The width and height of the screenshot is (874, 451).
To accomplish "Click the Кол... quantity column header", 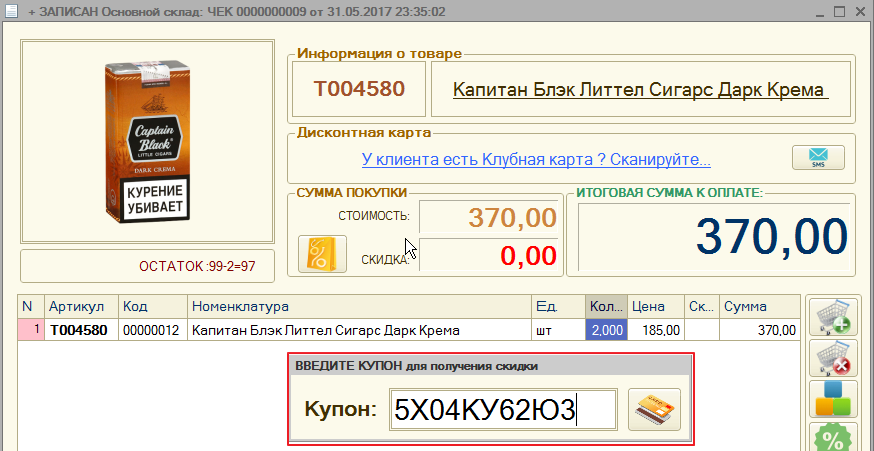I will 606,307.
